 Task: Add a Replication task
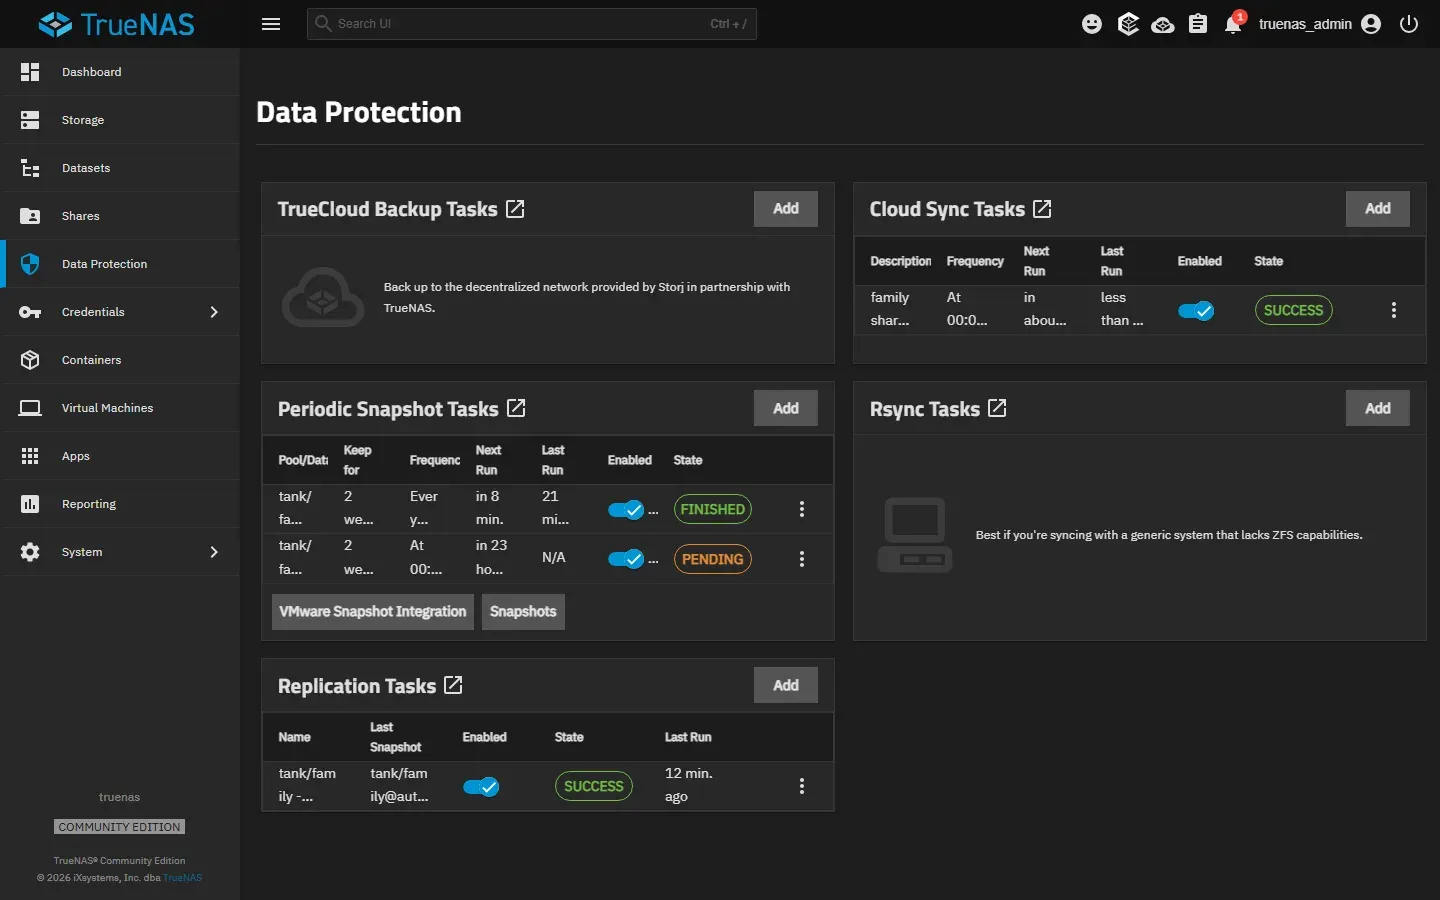coord(786,685)
